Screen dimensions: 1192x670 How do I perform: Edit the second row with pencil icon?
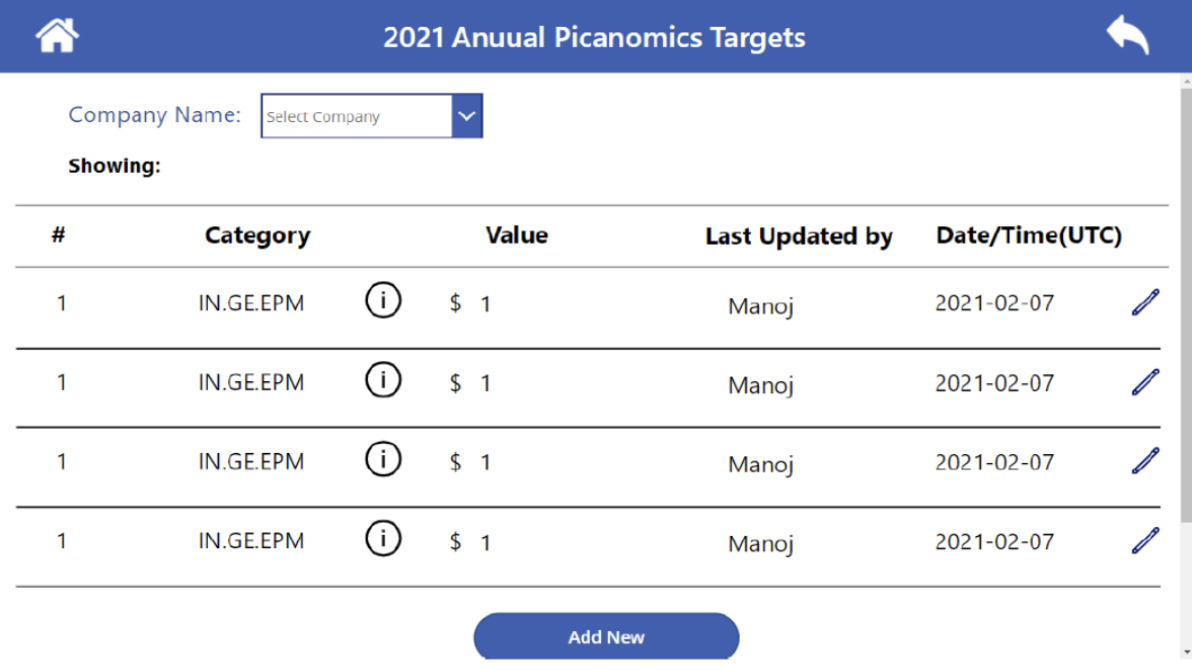click(x=1145, y=381)
